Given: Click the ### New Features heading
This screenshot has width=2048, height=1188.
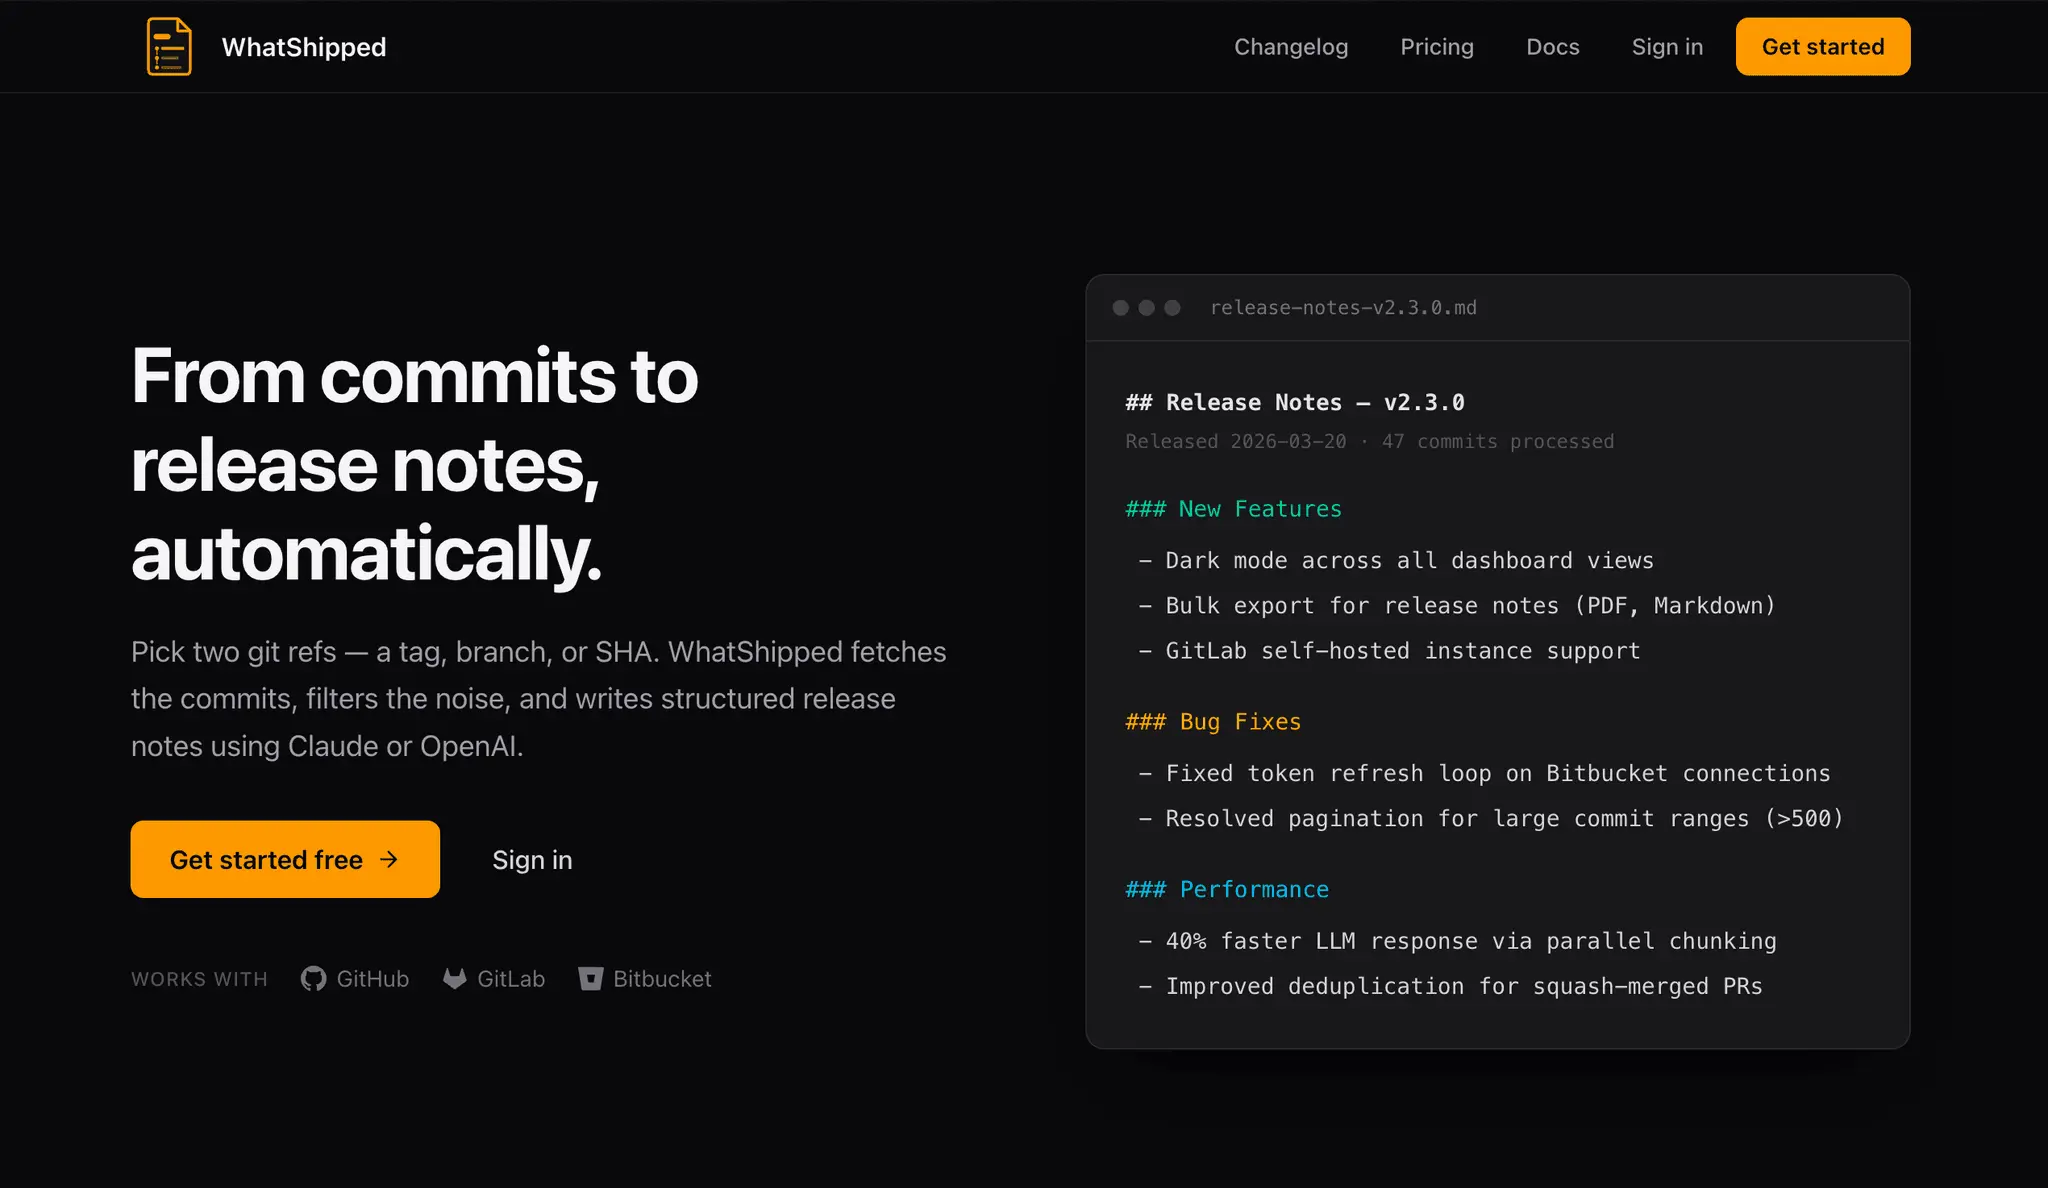Looking at the screenshot, I should (x=1233, y=509).
